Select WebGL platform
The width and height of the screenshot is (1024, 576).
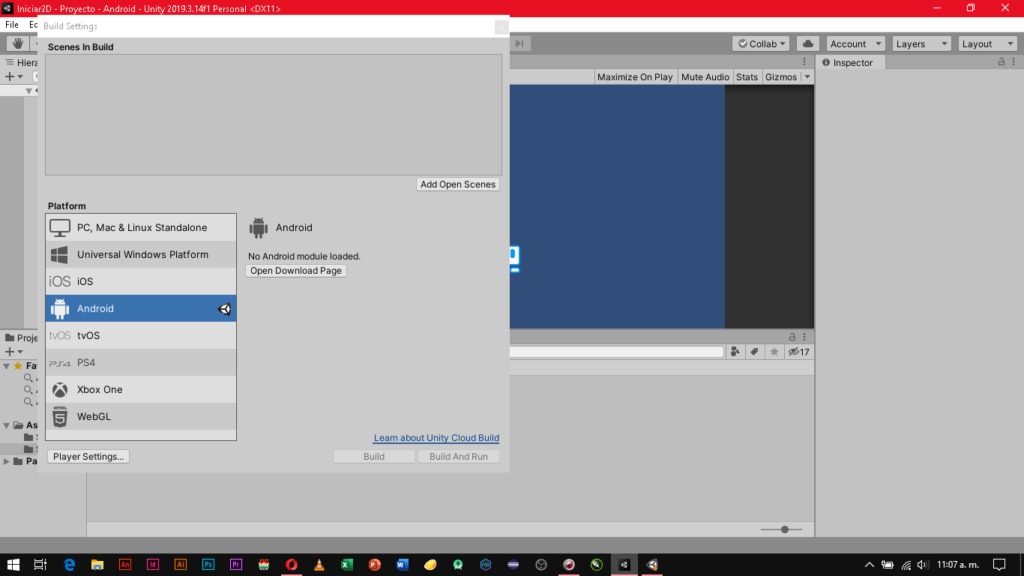point(141,417)
